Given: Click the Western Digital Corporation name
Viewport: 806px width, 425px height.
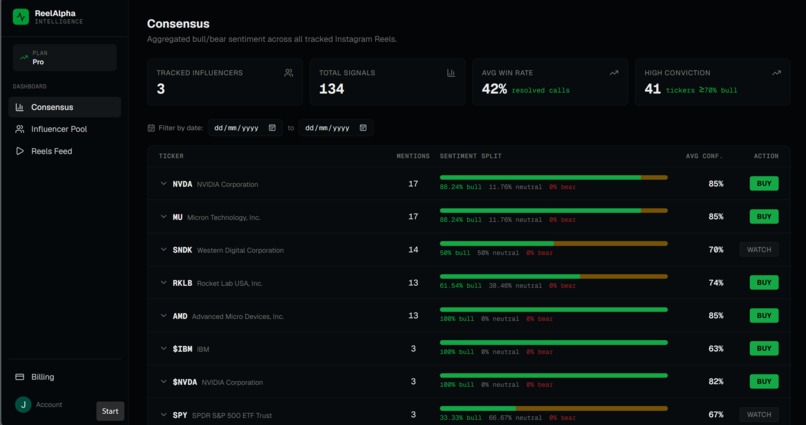Looking at the screenshot, I should [x=240, y=250].
